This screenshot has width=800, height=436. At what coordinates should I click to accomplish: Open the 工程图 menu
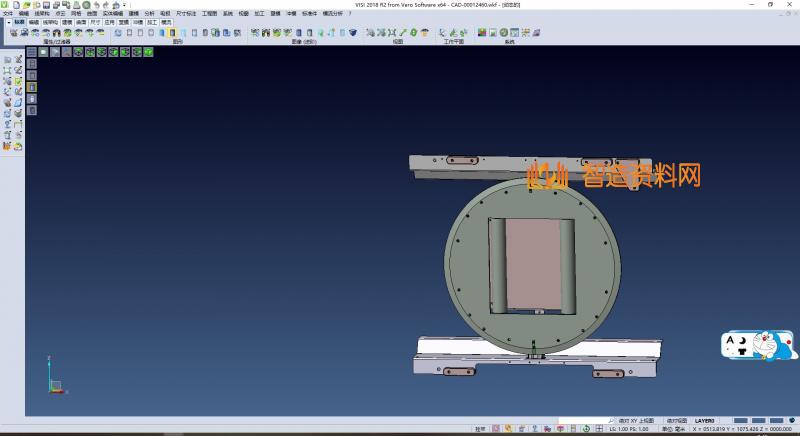tap(209, 13)
